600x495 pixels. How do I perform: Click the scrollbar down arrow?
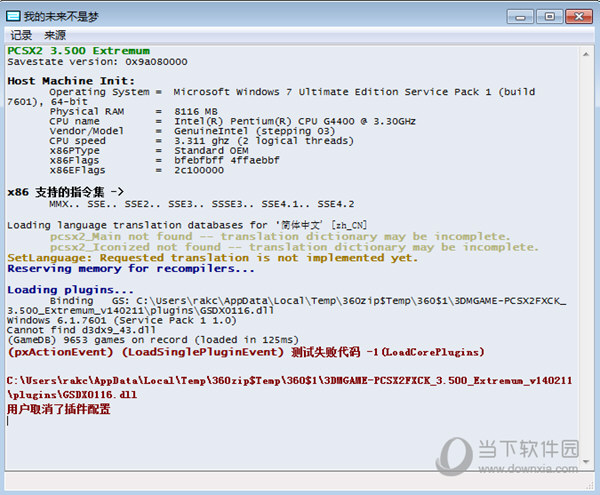point(587,461)
